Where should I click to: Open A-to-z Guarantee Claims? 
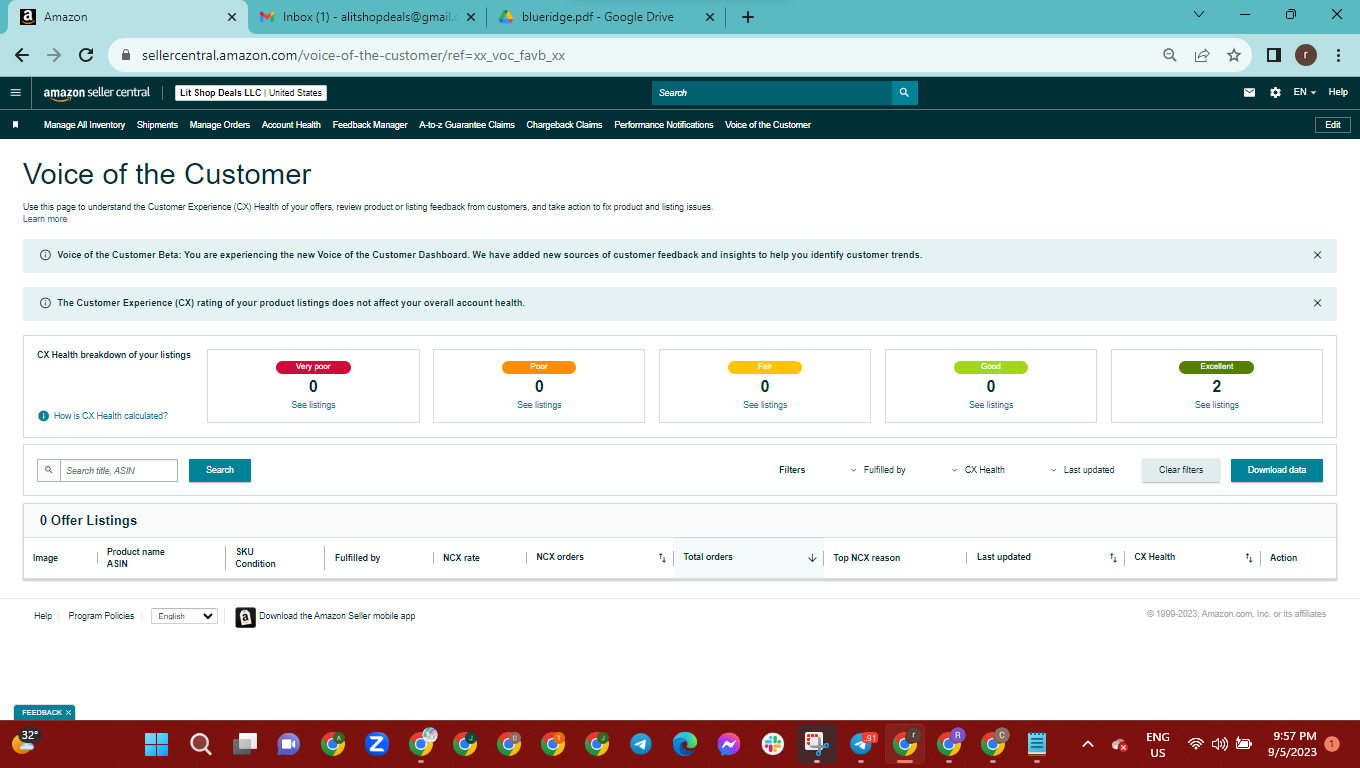[x=467, y=125]
